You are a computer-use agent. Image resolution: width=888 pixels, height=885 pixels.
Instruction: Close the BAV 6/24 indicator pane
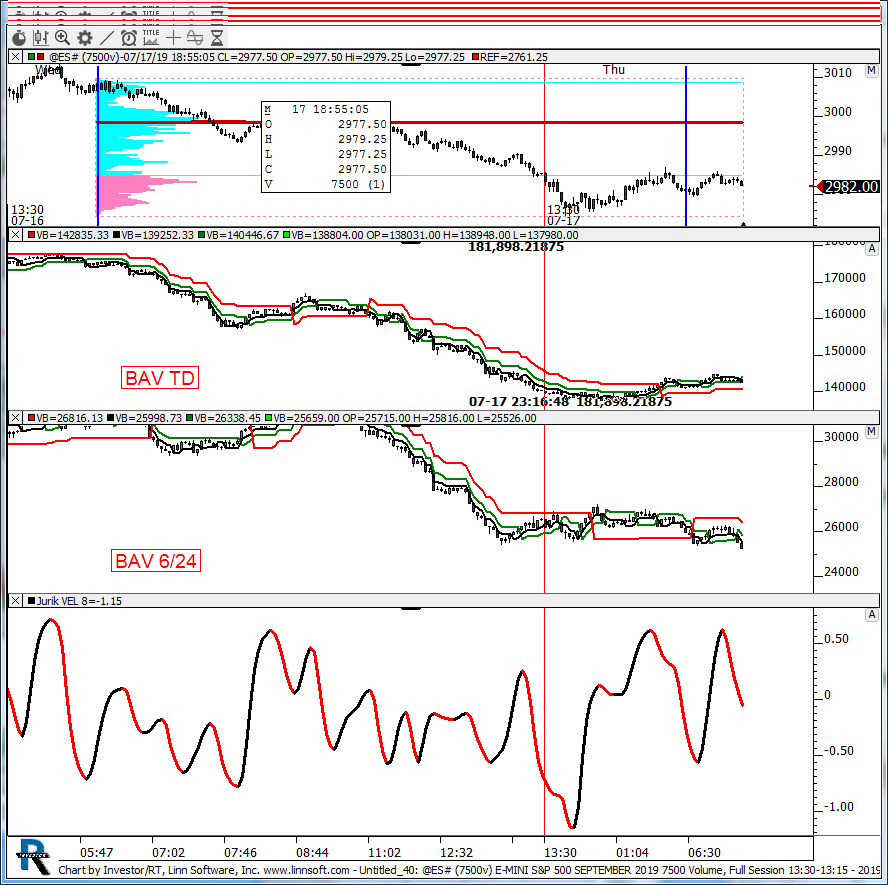click(x=15, y=418)
